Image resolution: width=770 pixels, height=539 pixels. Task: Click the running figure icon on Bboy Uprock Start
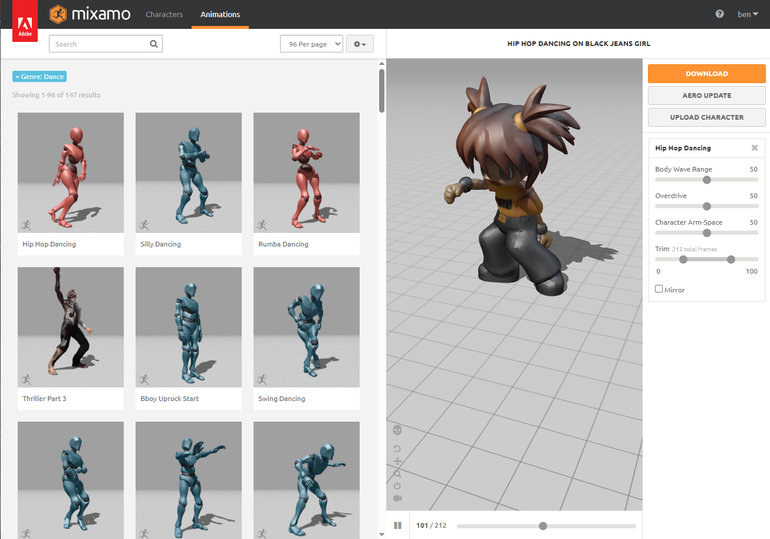(x=144, y=379)
